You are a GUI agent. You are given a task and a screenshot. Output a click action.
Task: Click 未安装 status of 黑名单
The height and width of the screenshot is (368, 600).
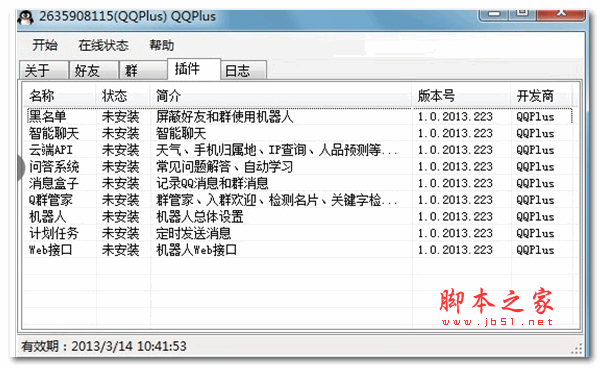121,117
